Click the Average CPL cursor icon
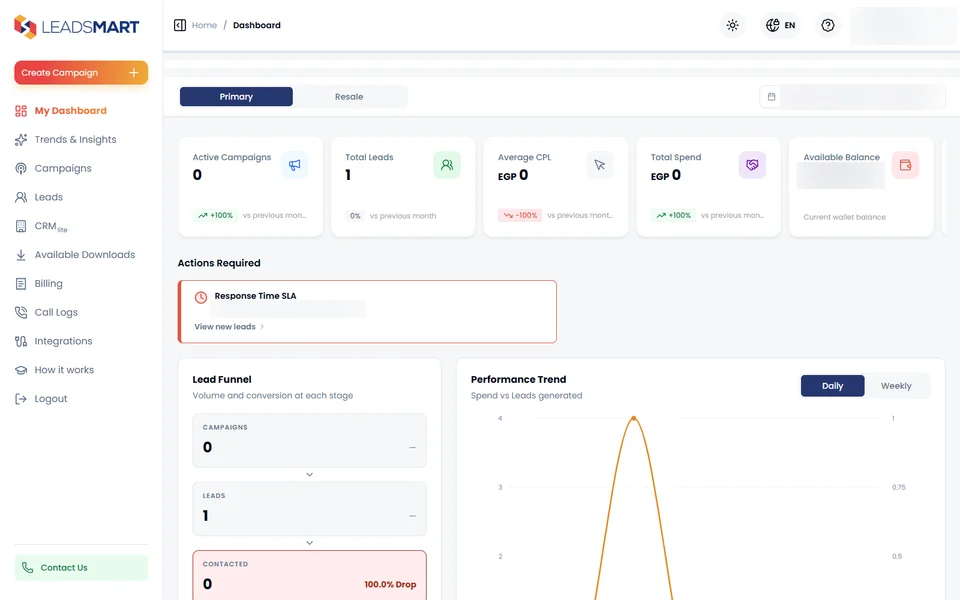This screenshot has height=600, width=960. (x=599, y=165)
